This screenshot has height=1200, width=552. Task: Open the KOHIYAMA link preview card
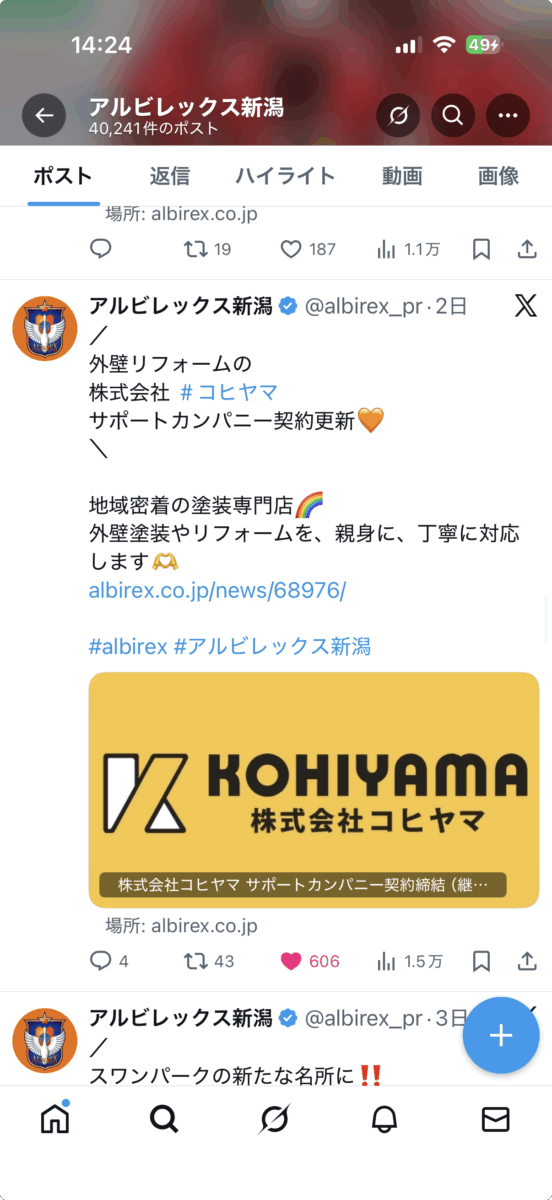tap(314, 790)
